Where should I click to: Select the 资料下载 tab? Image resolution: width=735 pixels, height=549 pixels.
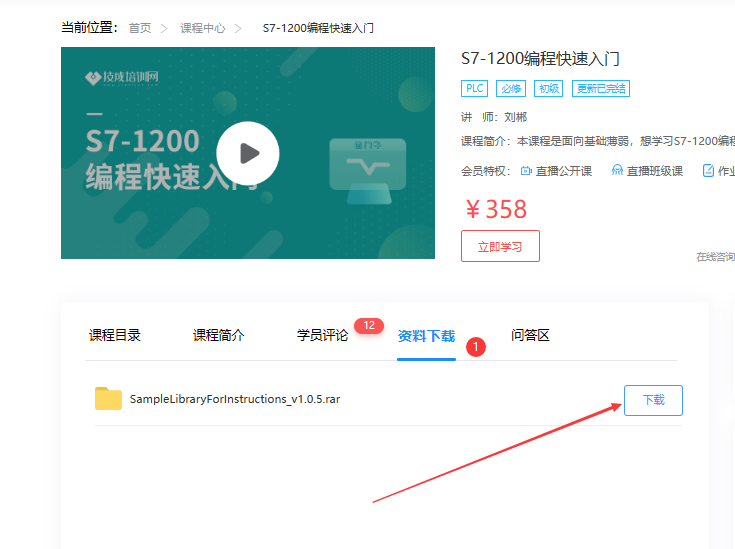click(x=426, y=336)
